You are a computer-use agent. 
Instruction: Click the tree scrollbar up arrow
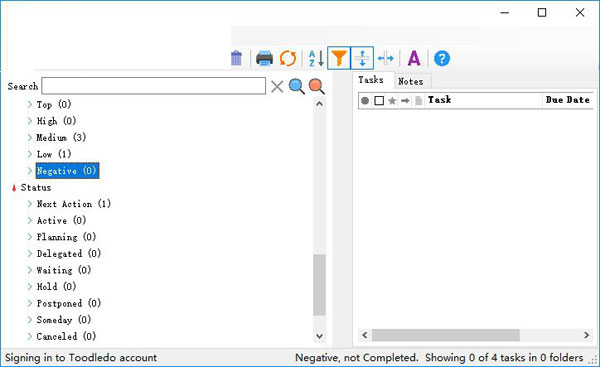(x=320, y=104)
